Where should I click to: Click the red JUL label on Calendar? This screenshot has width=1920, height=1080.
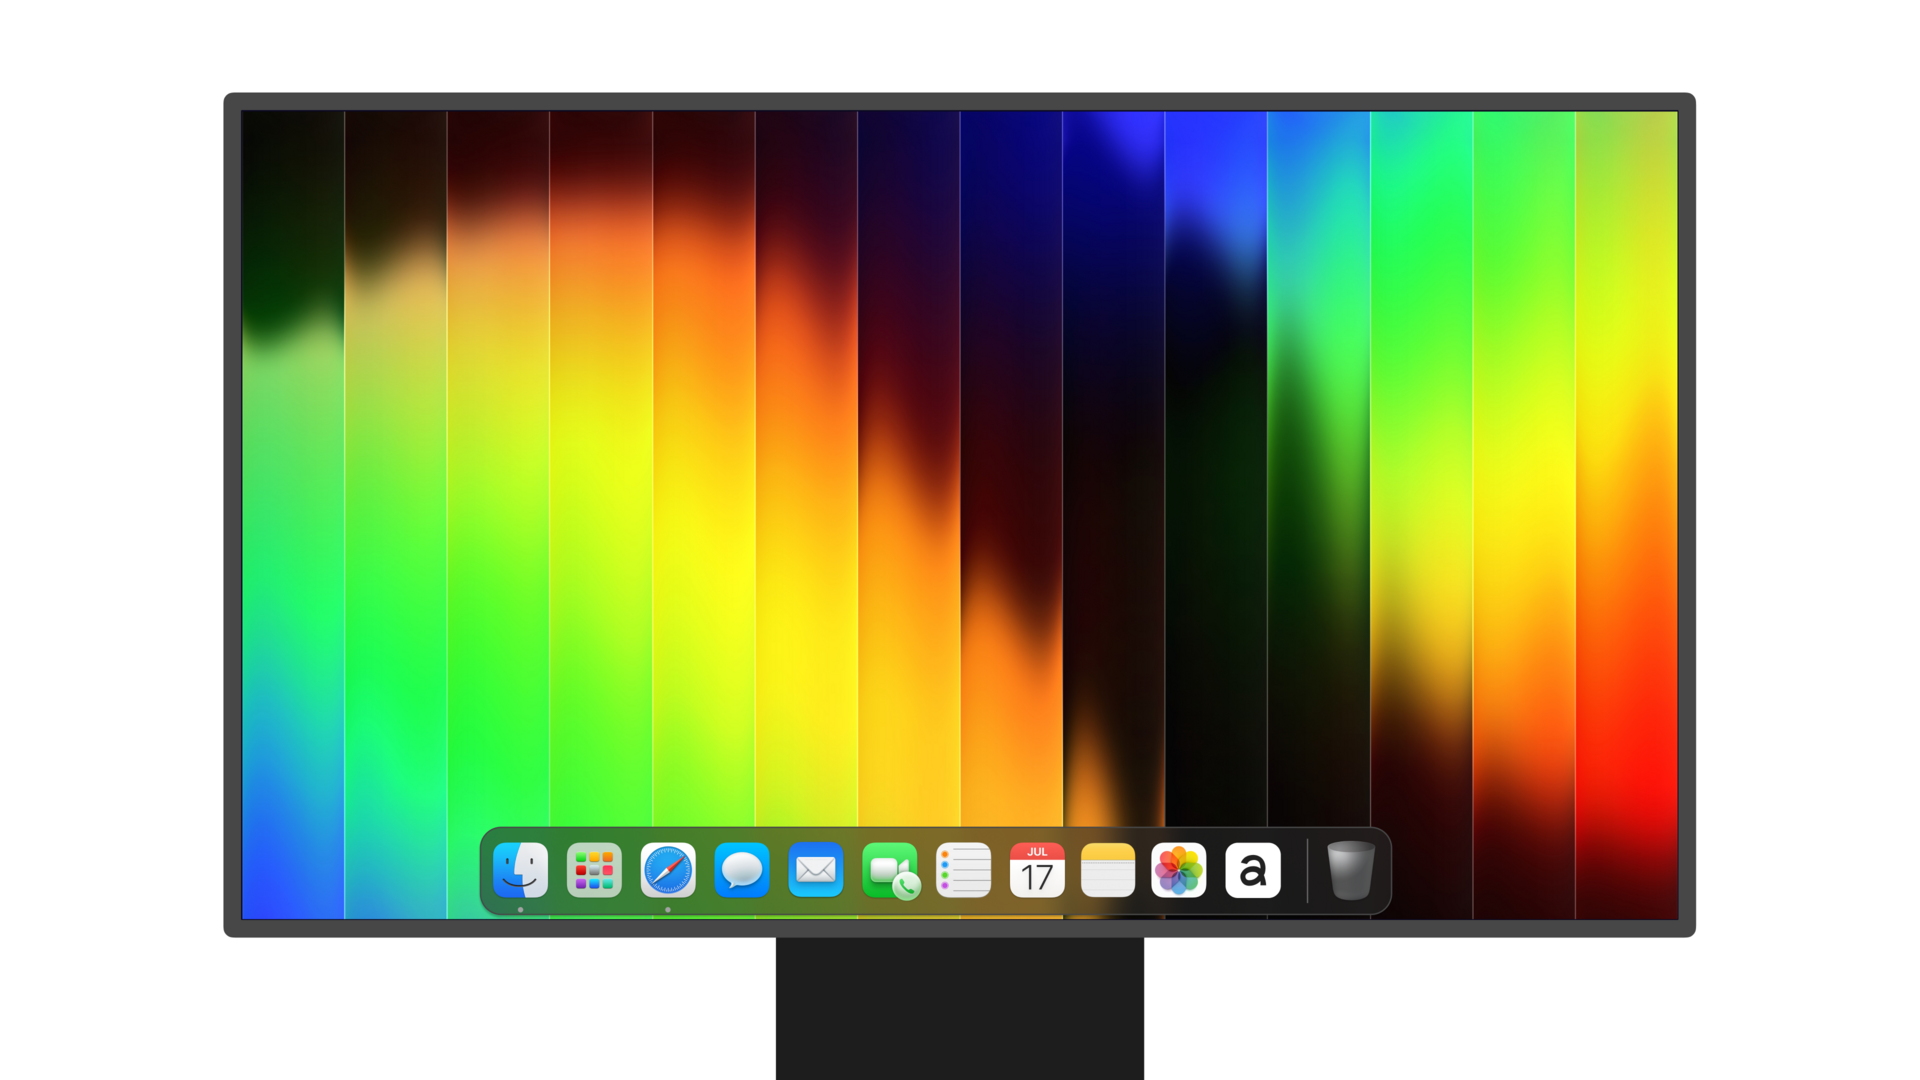point(1037,852)
